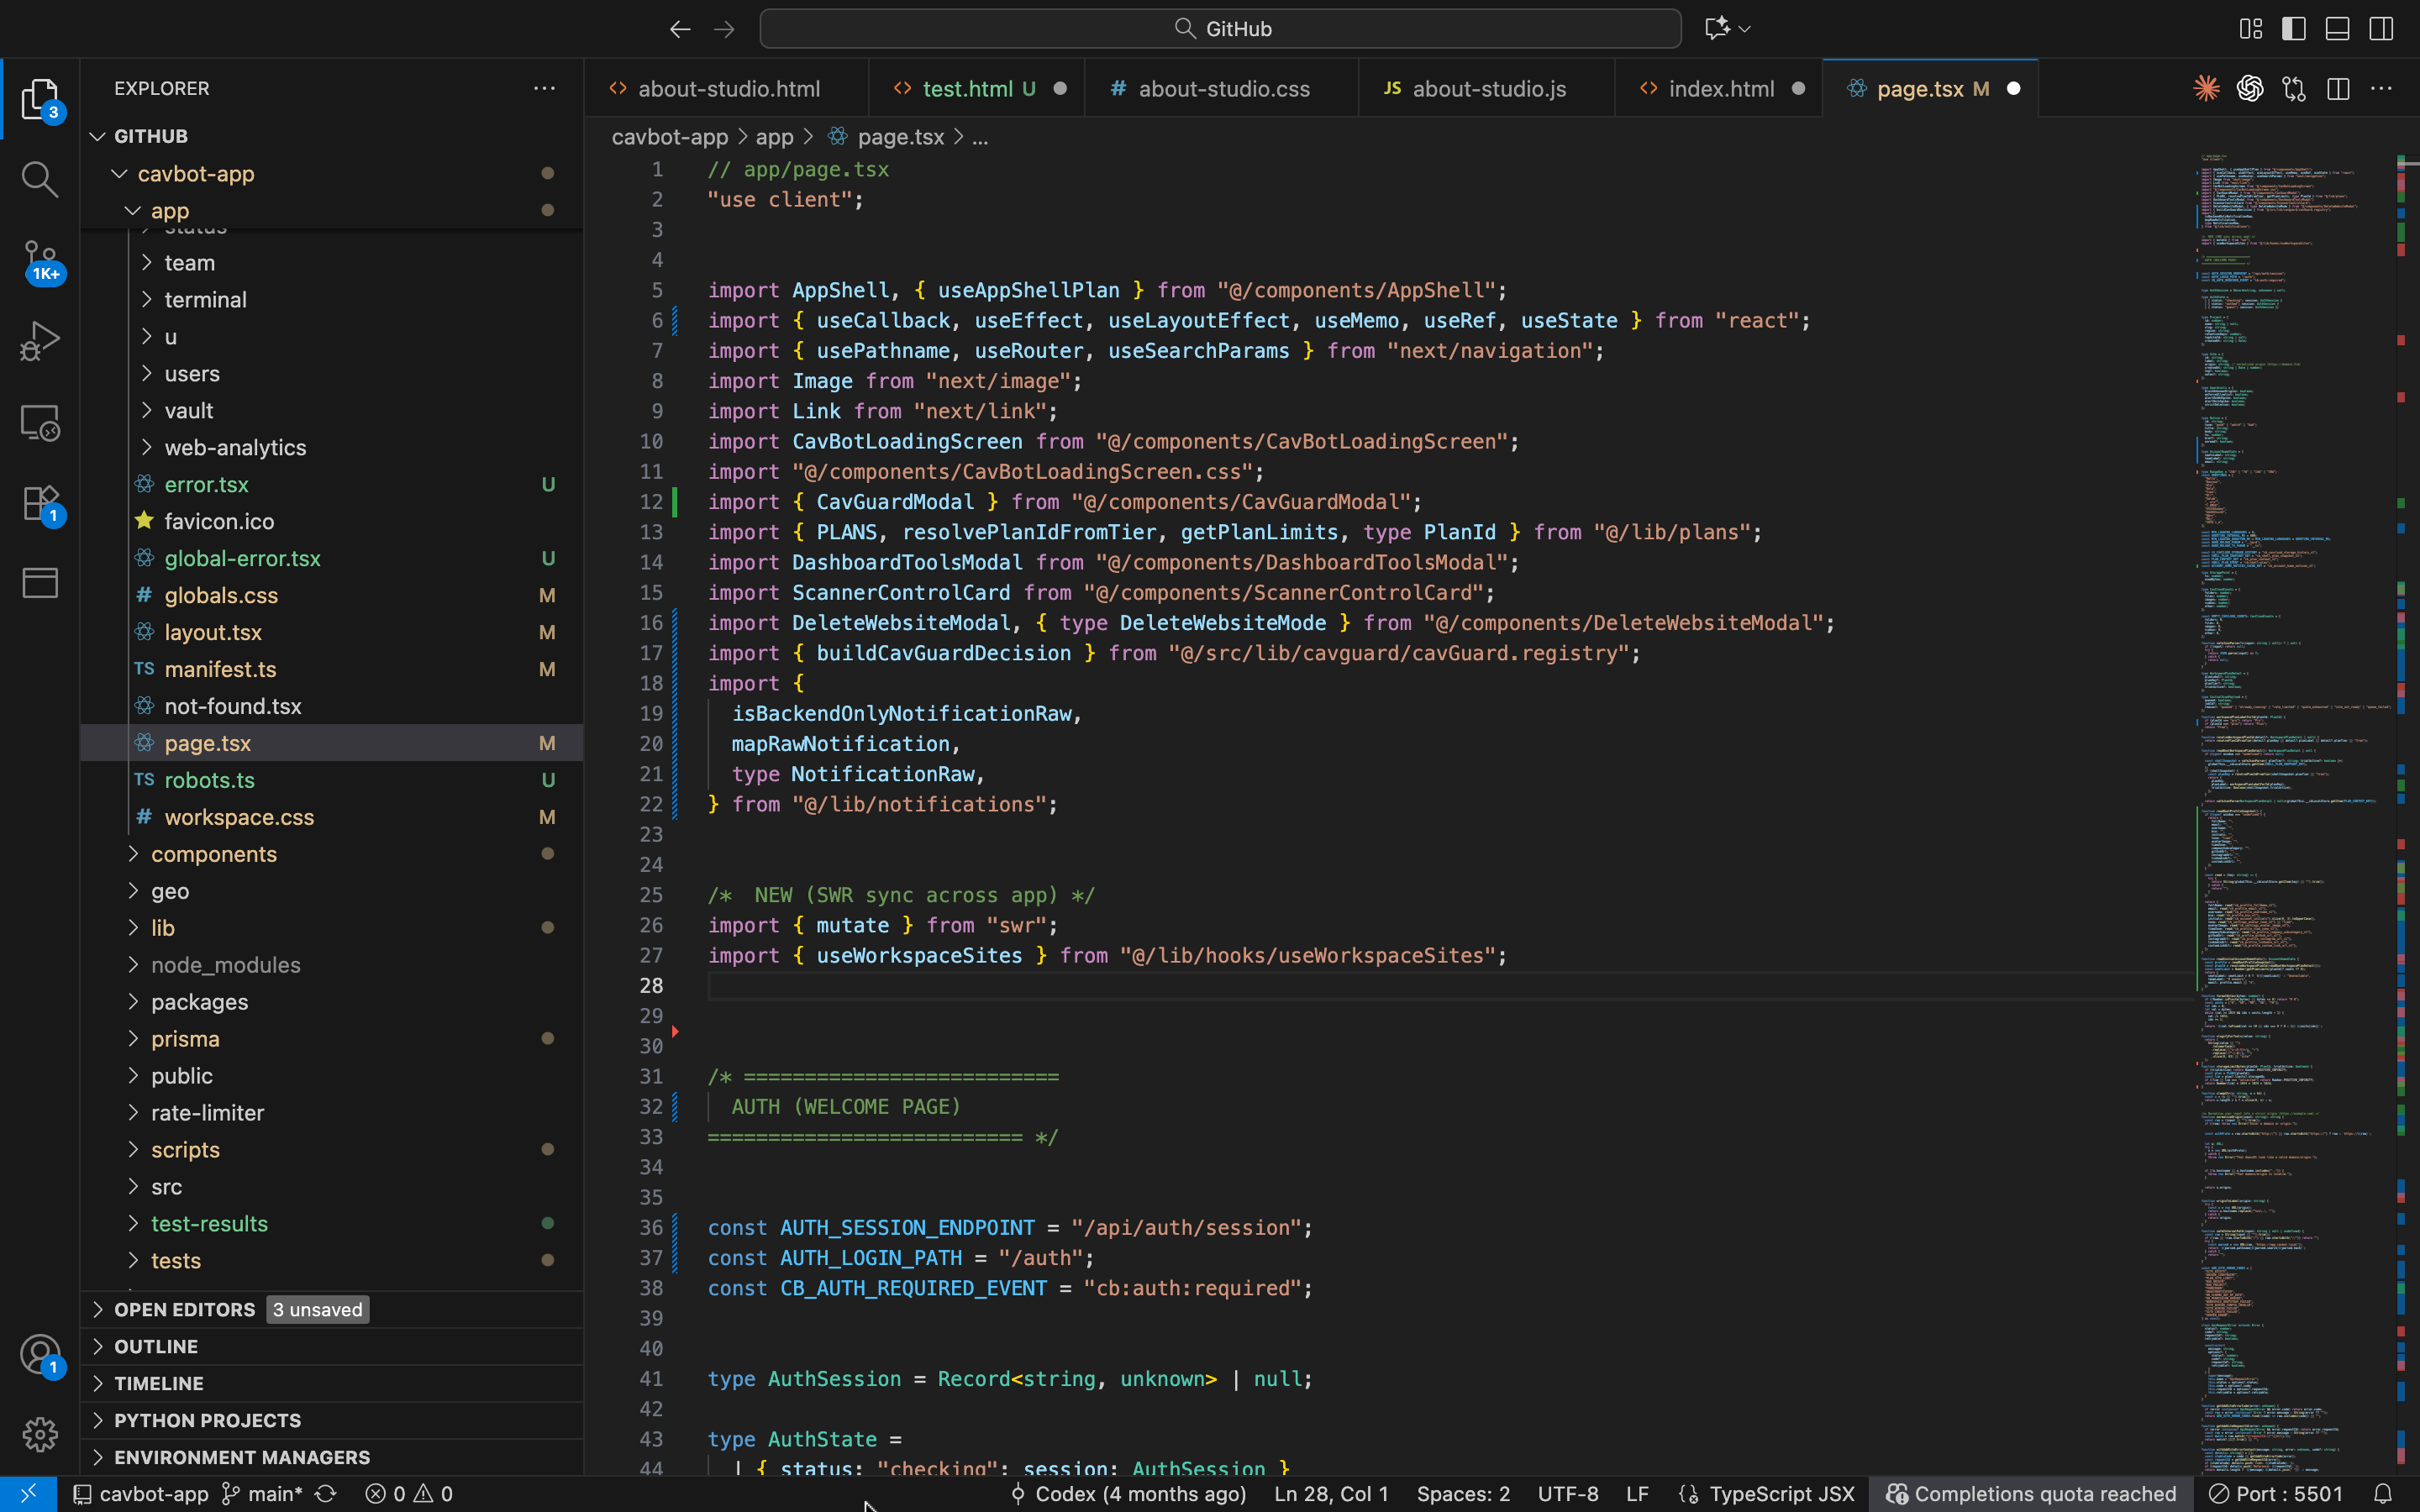This screenshot has height=1512, width=2420.
Task: Switch to the about-studio.html tab
Action: pyautogui.click(x=727, y=89)
